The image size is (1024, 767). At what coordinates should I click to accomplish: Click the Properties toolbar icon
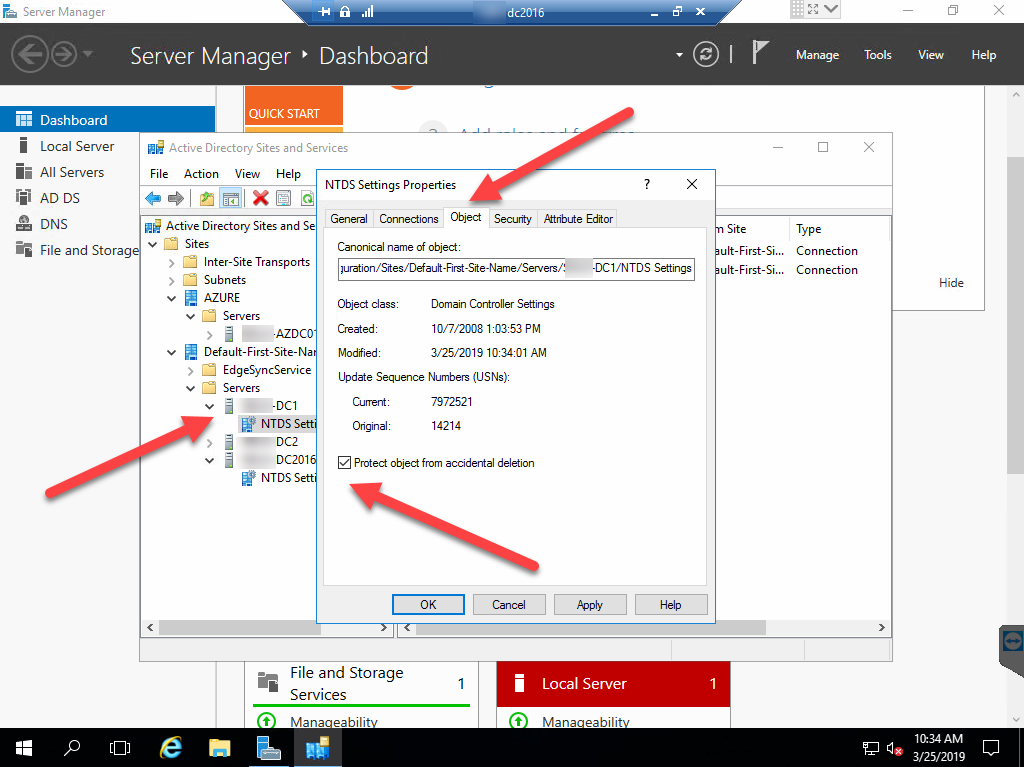pos(283,198)
